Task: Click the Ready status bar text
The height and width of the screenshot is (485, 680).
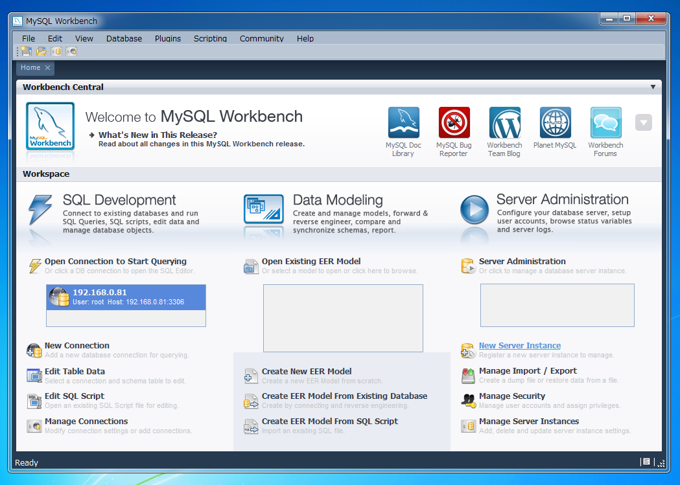Action: 26,463
